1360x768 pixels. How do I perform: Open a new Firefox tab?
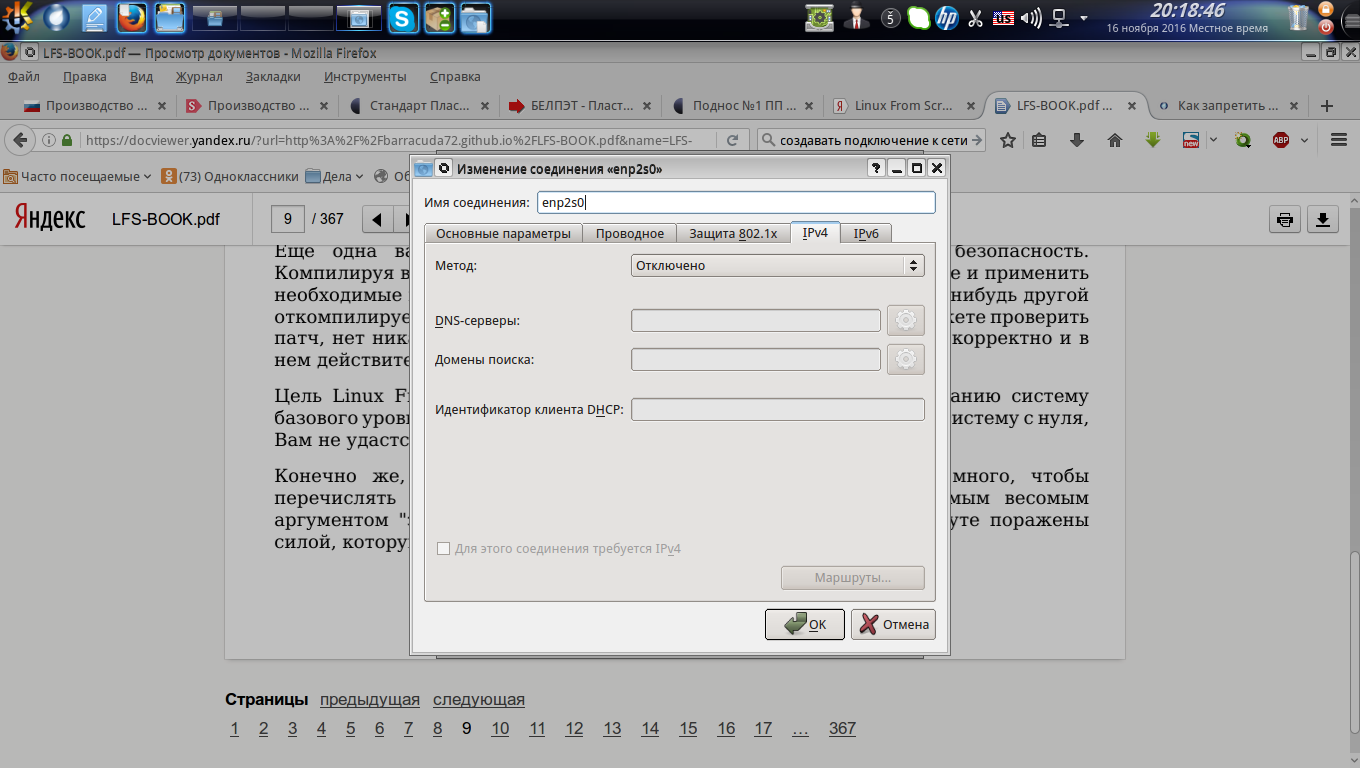point(1327,105)
